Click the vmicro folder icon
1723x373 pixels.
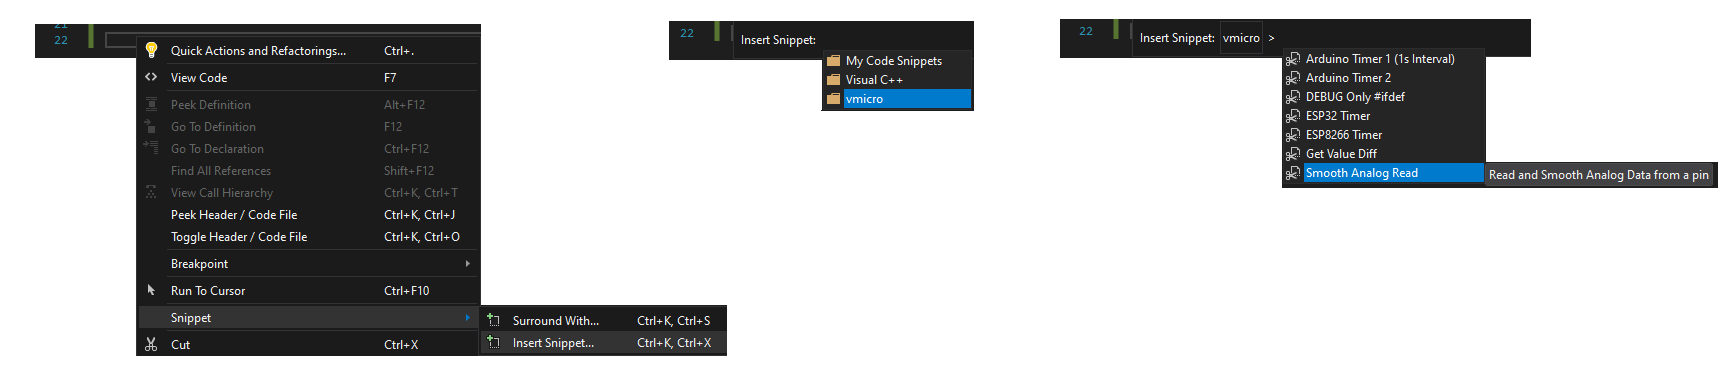[x=833, y=99]
